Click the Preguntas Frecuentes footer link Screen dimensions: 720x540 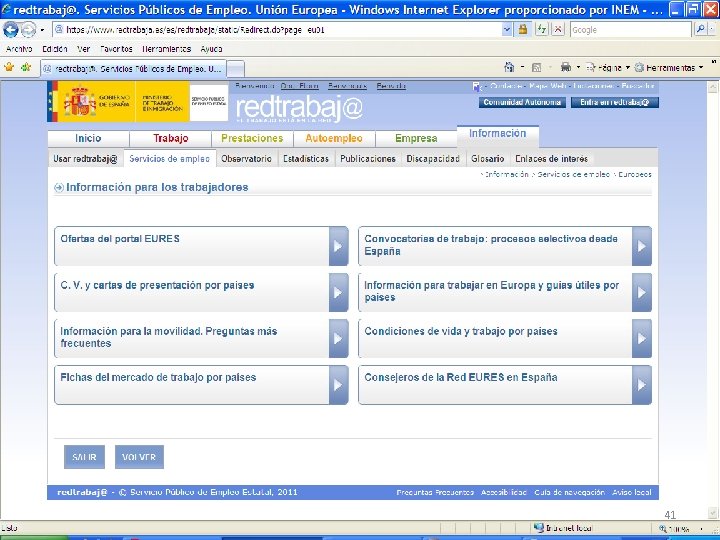coord(435,492)
